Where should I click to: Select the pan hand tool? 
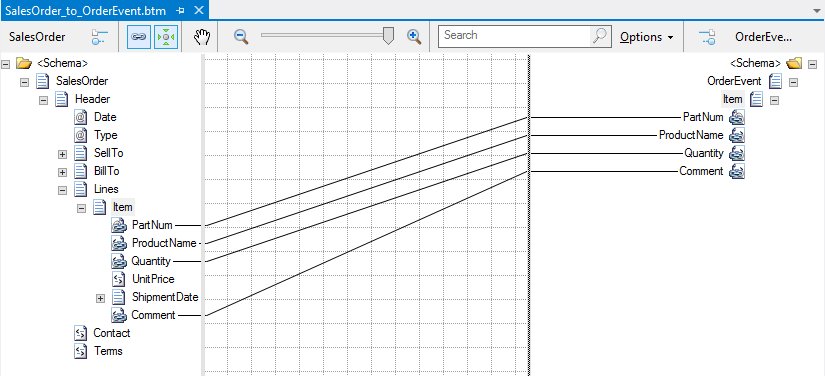click(202, 37)
